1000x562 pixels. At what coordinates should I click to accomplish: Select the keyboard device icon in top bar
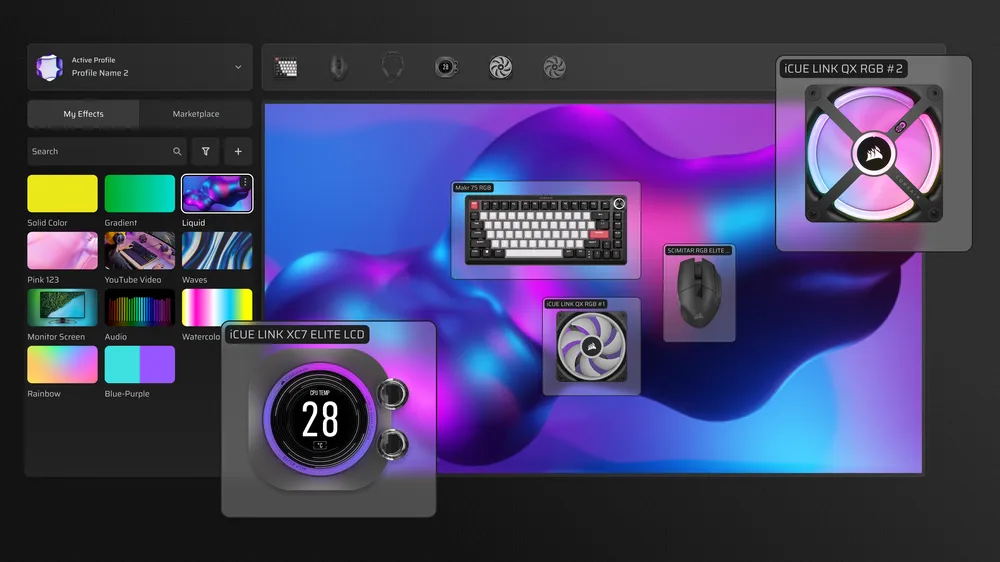286,67
